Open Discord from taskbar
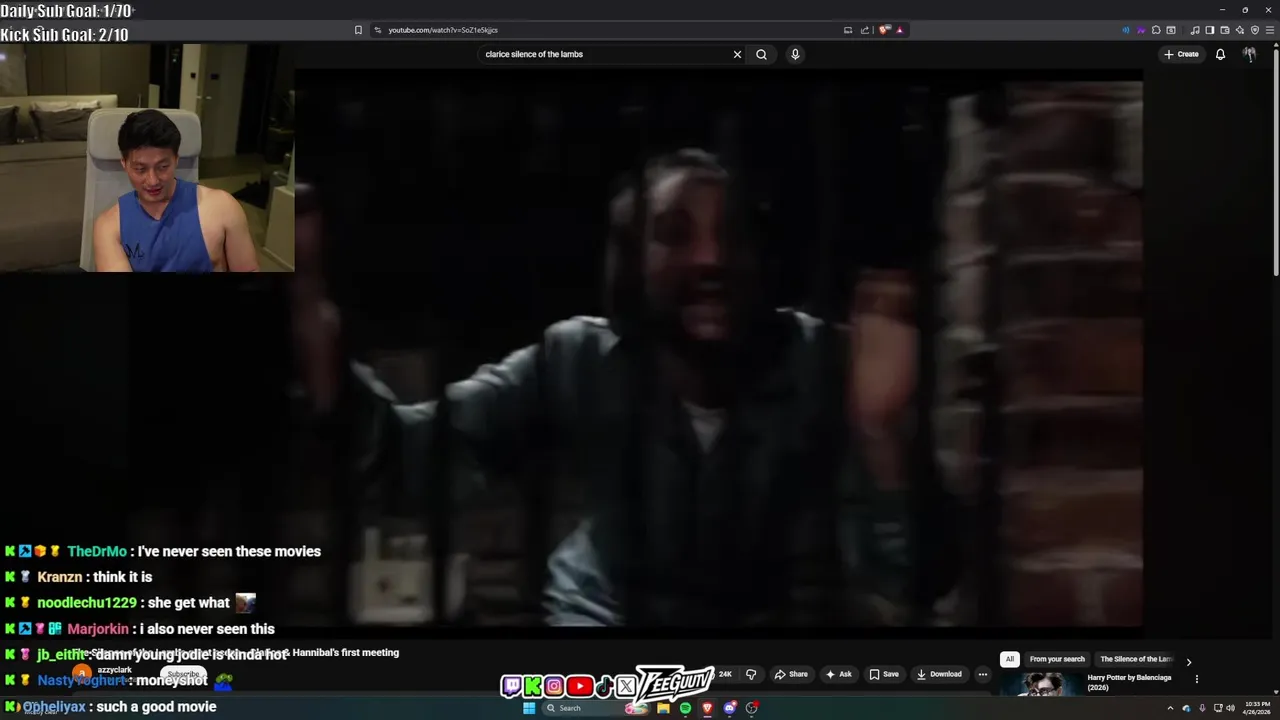Viewport: 1280px width, 720px height. point(730,708)
